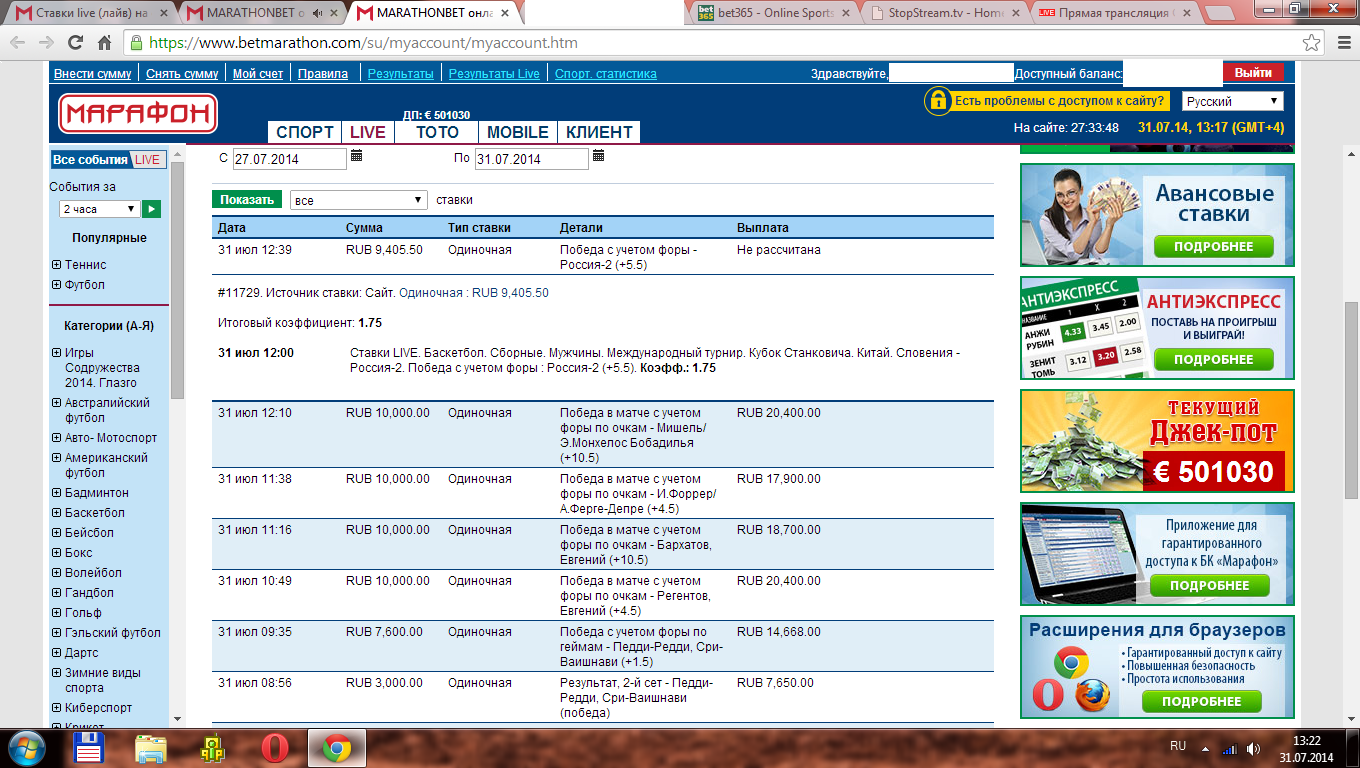Viewport: 1360px width, 768px height.
Task: Click payout RUB 14,668.00
Action: coord(778,632)
